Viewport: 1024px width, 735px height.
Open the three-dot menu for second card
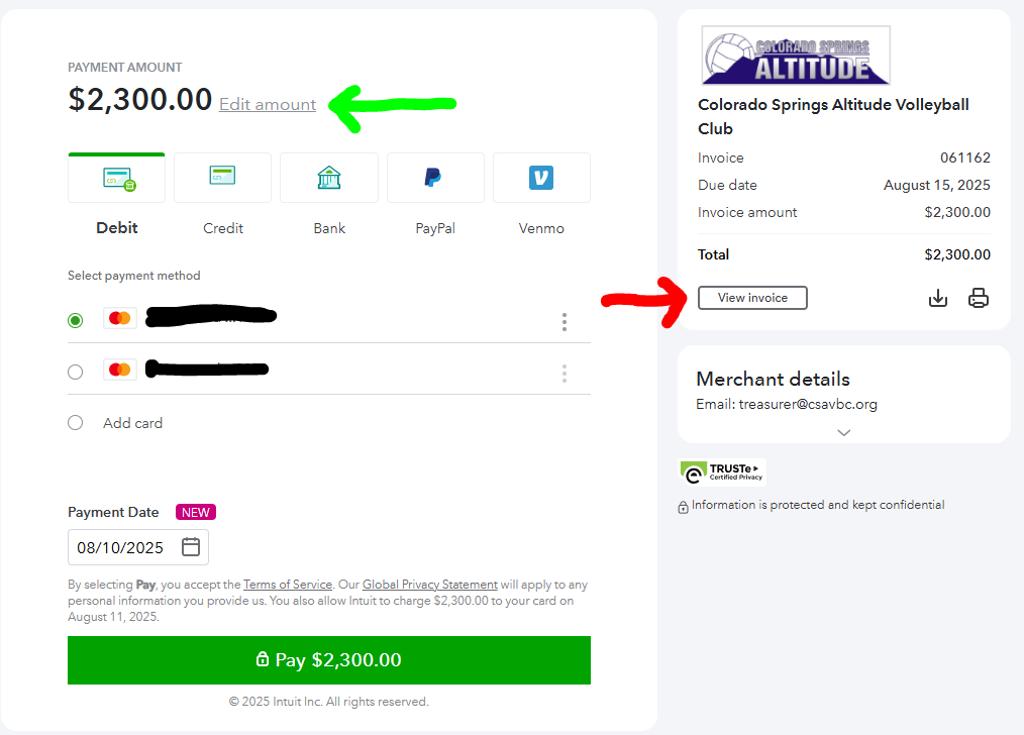tap(564, 373)
